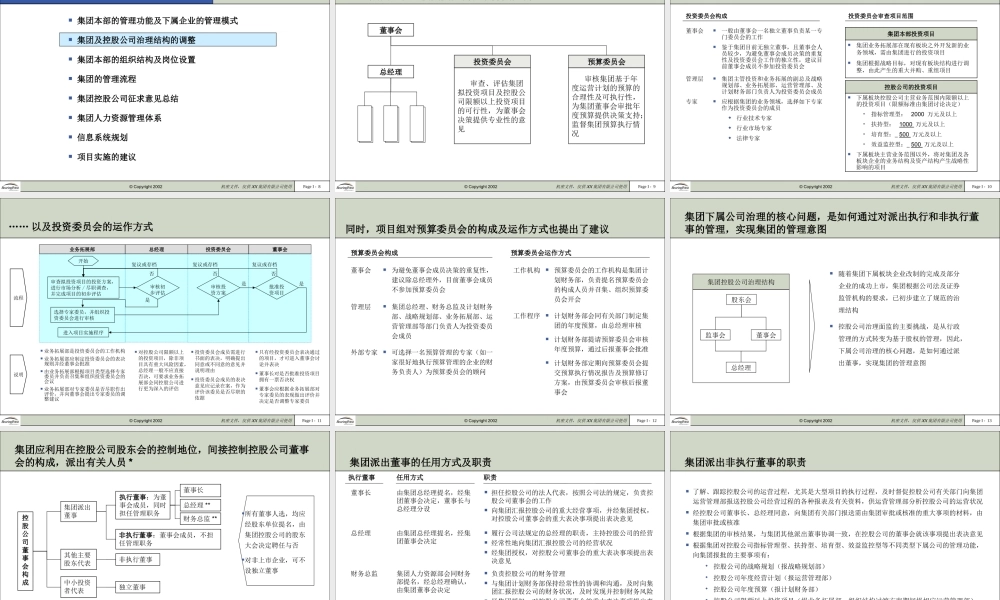Click the © Copyright 2002 footer text
The height and width of the screenshot is (600, 1000).
145,186
